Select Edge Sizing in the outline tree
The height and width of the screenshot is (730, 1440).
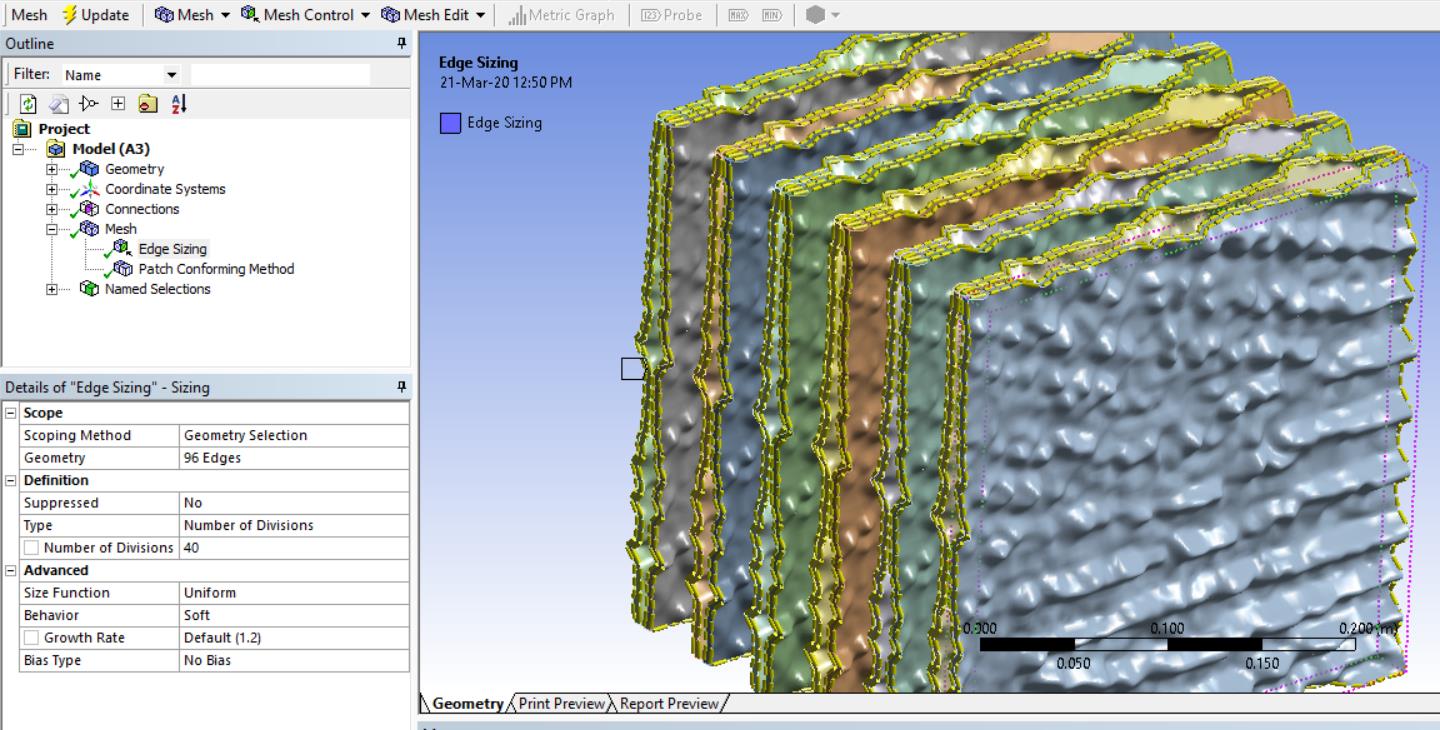tap(172, 248)
